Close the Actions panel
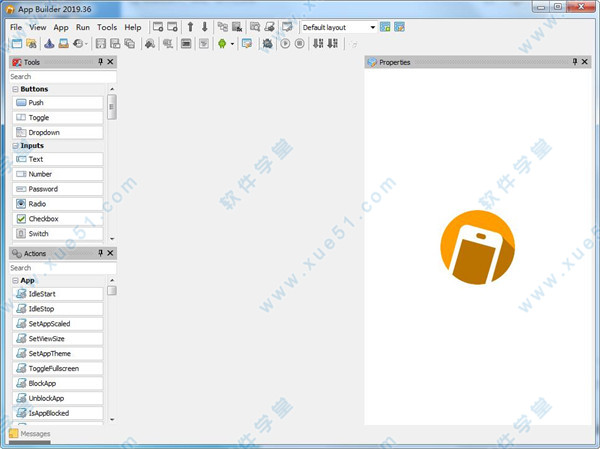Viewport: 600px width, 449px height. click(110, 253)
